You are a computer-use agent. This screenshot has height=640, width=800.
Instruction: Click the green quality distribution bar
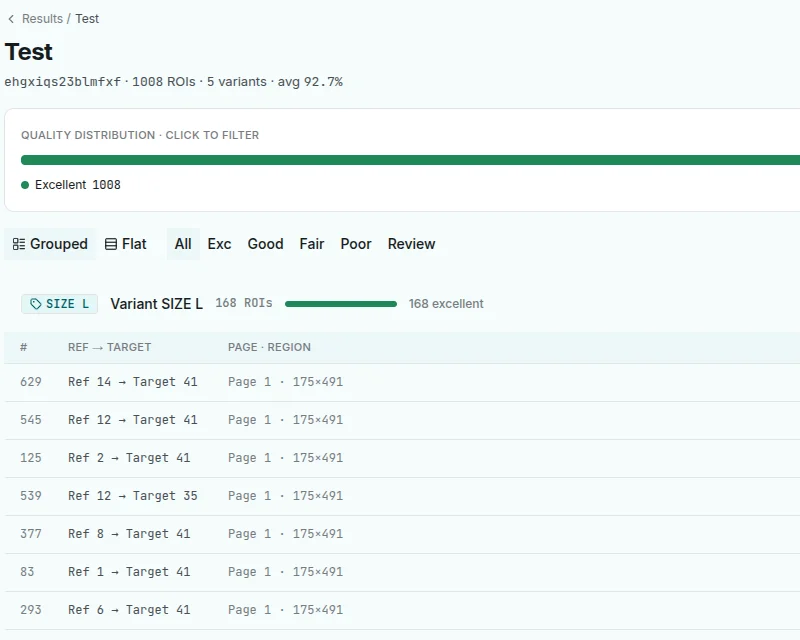point(410,160)
